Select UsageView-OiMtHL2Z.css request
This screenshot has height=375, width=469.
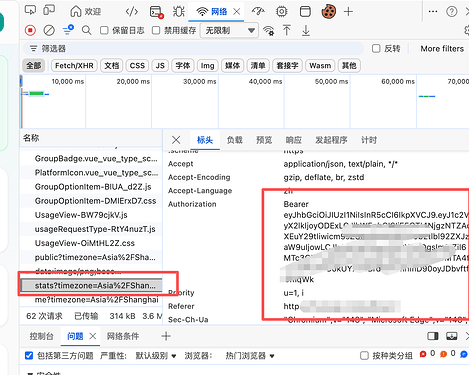(91, 243)
